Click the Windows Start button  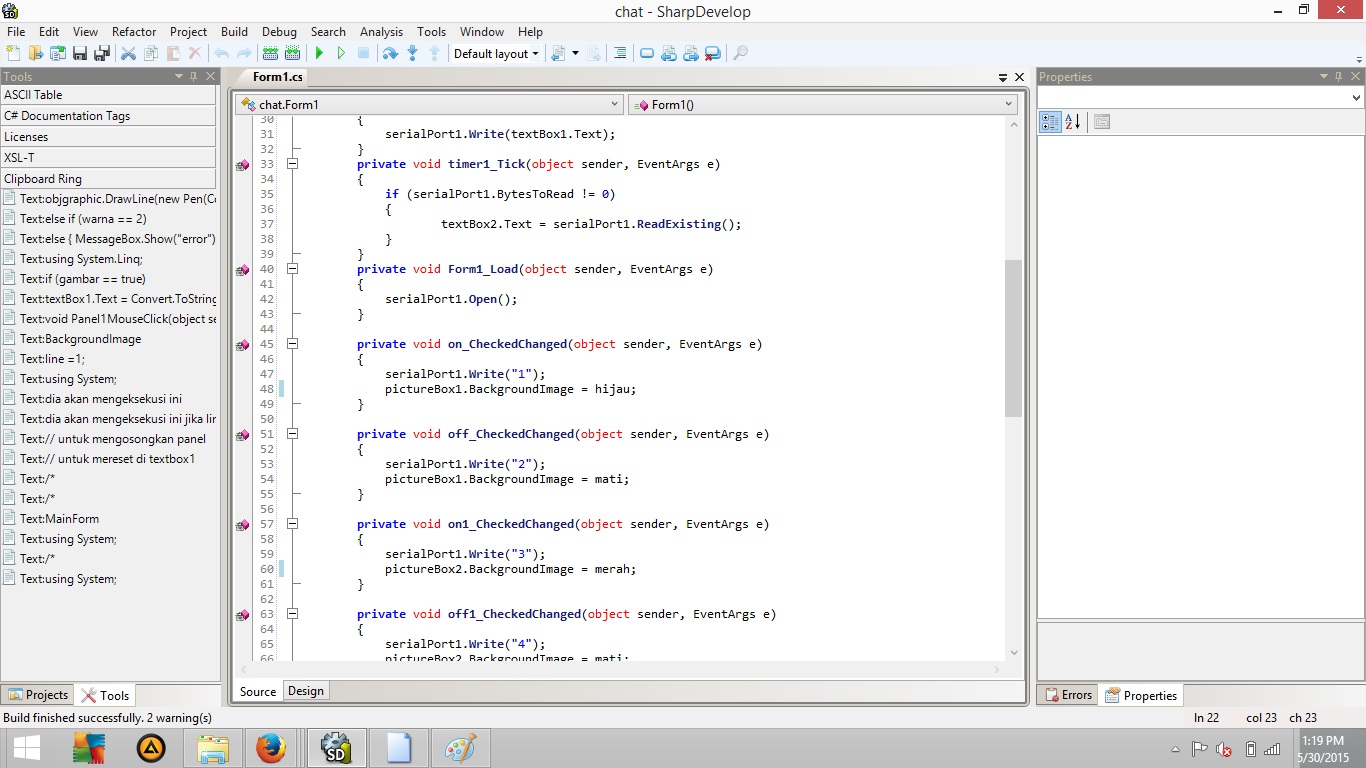tap(26, 748)
